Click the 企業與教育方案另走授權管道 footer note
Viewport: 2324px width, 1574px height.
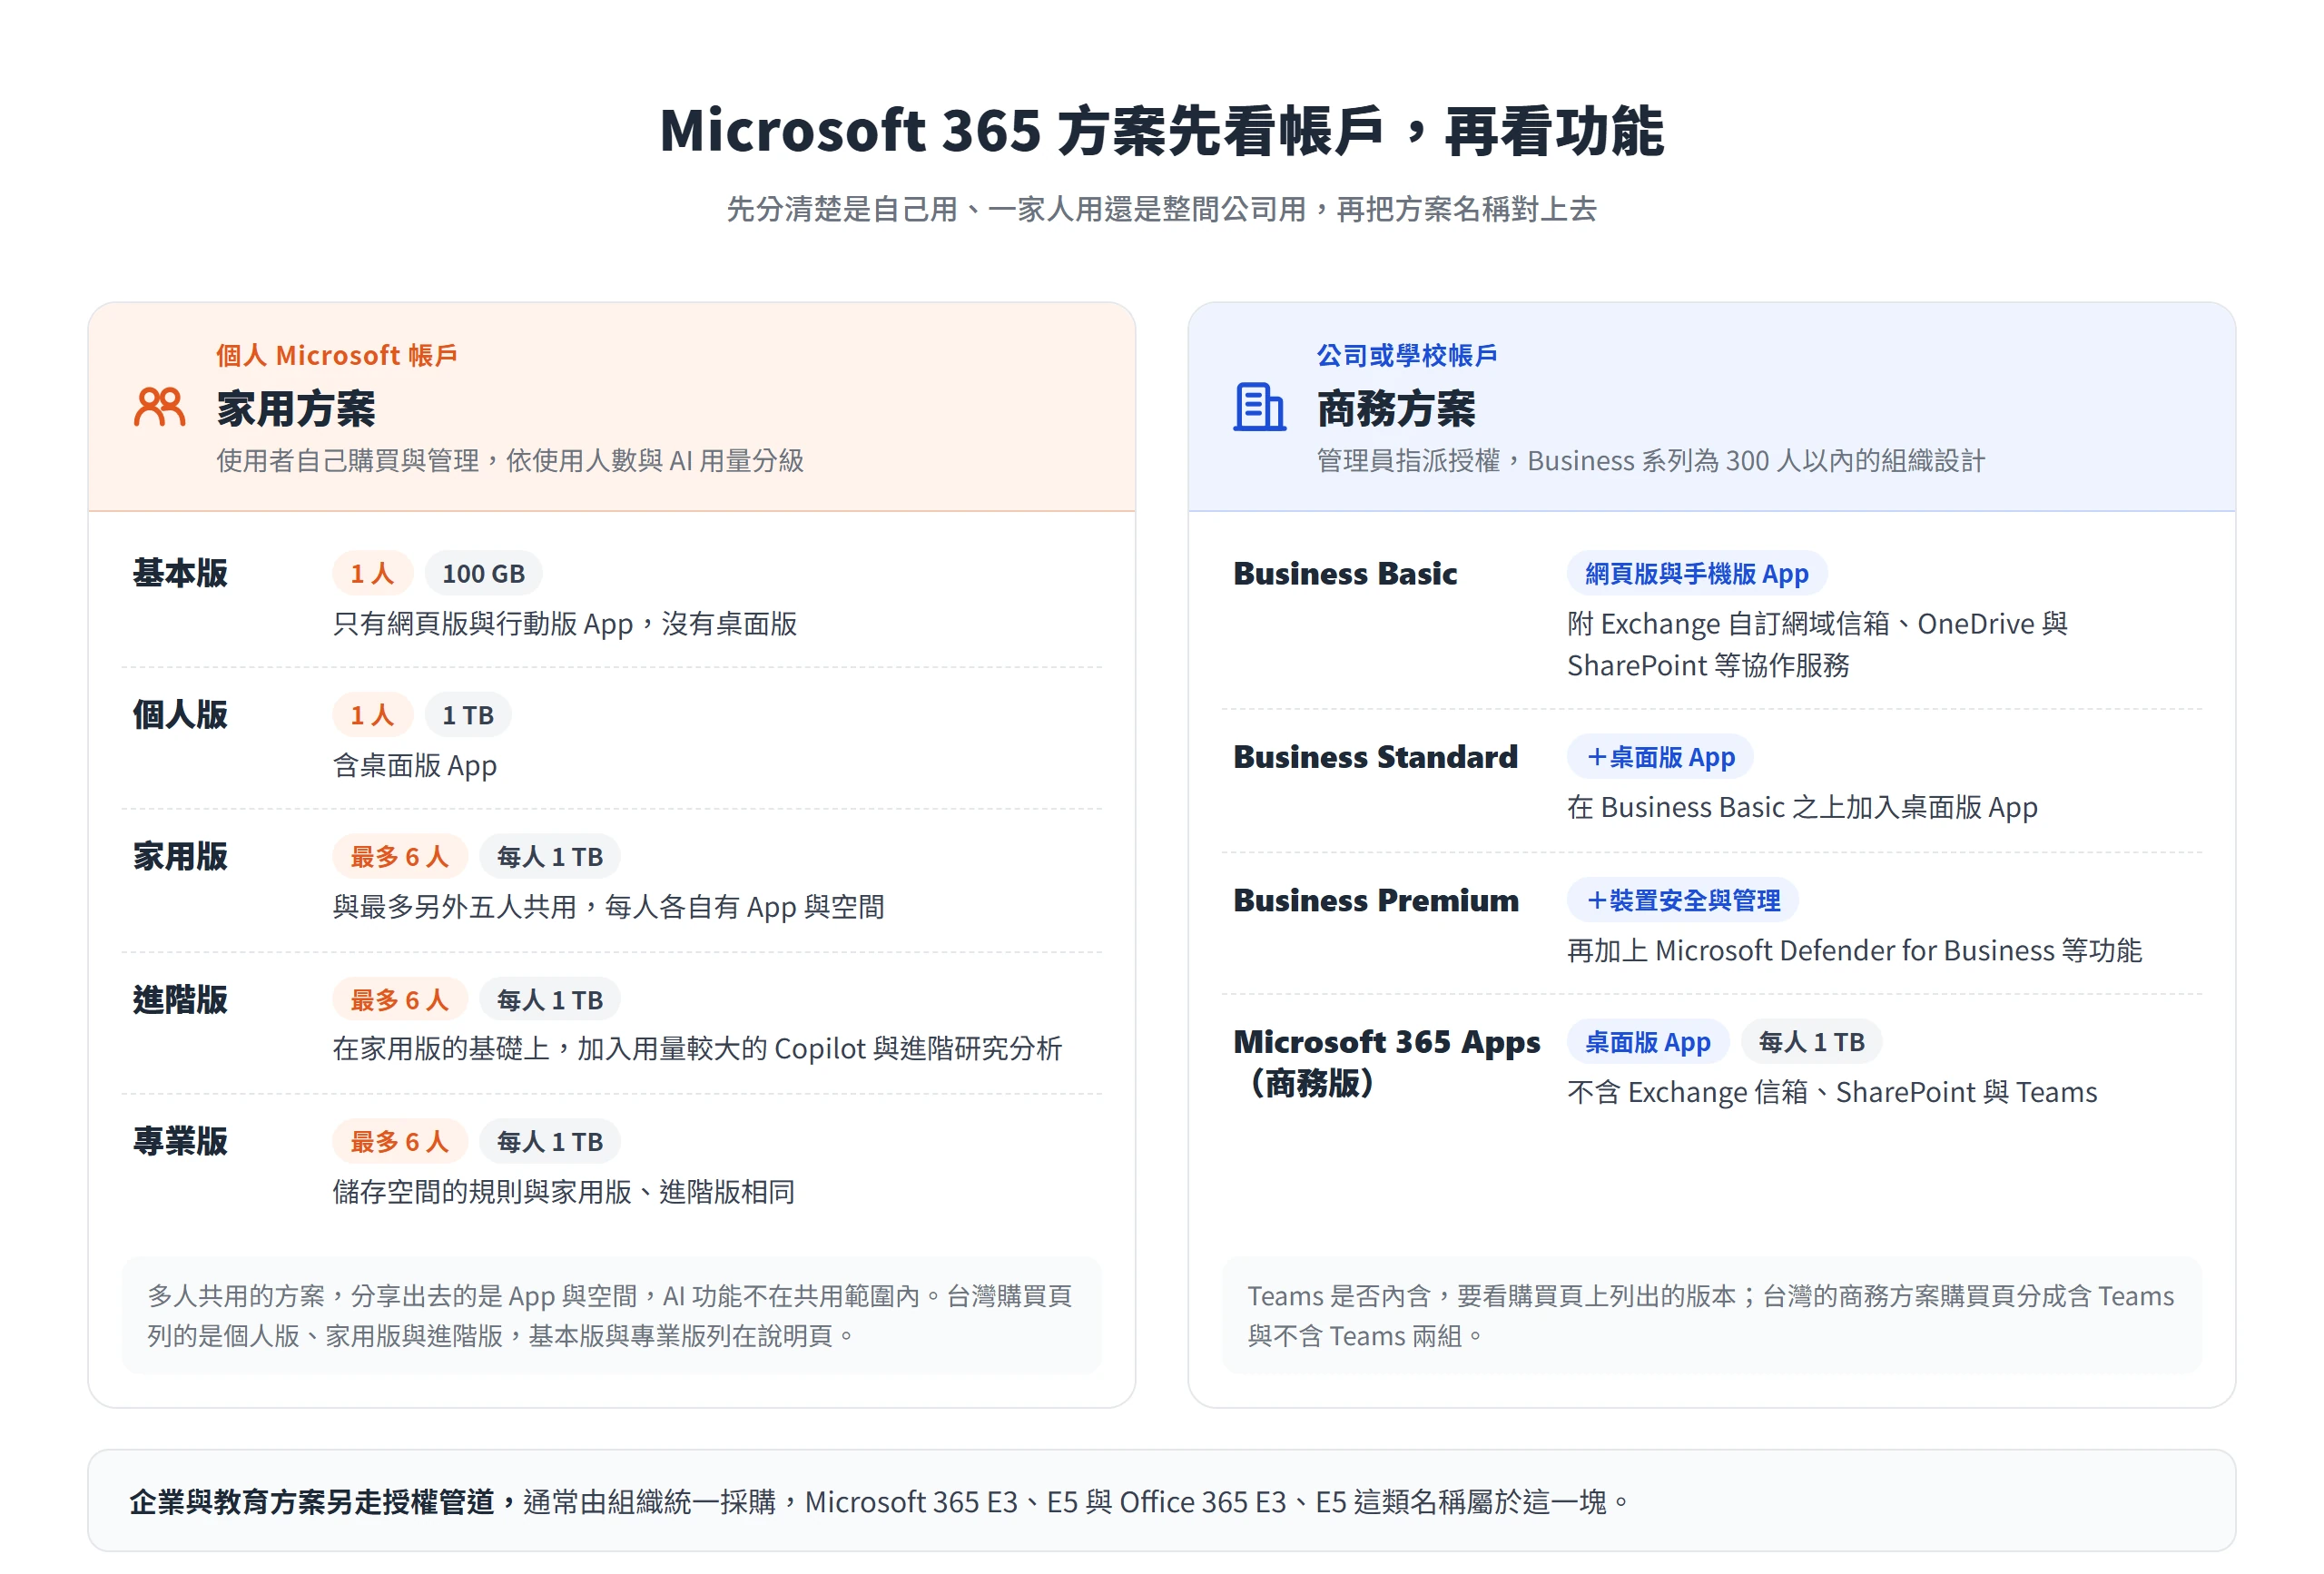click(1162, 1500)
